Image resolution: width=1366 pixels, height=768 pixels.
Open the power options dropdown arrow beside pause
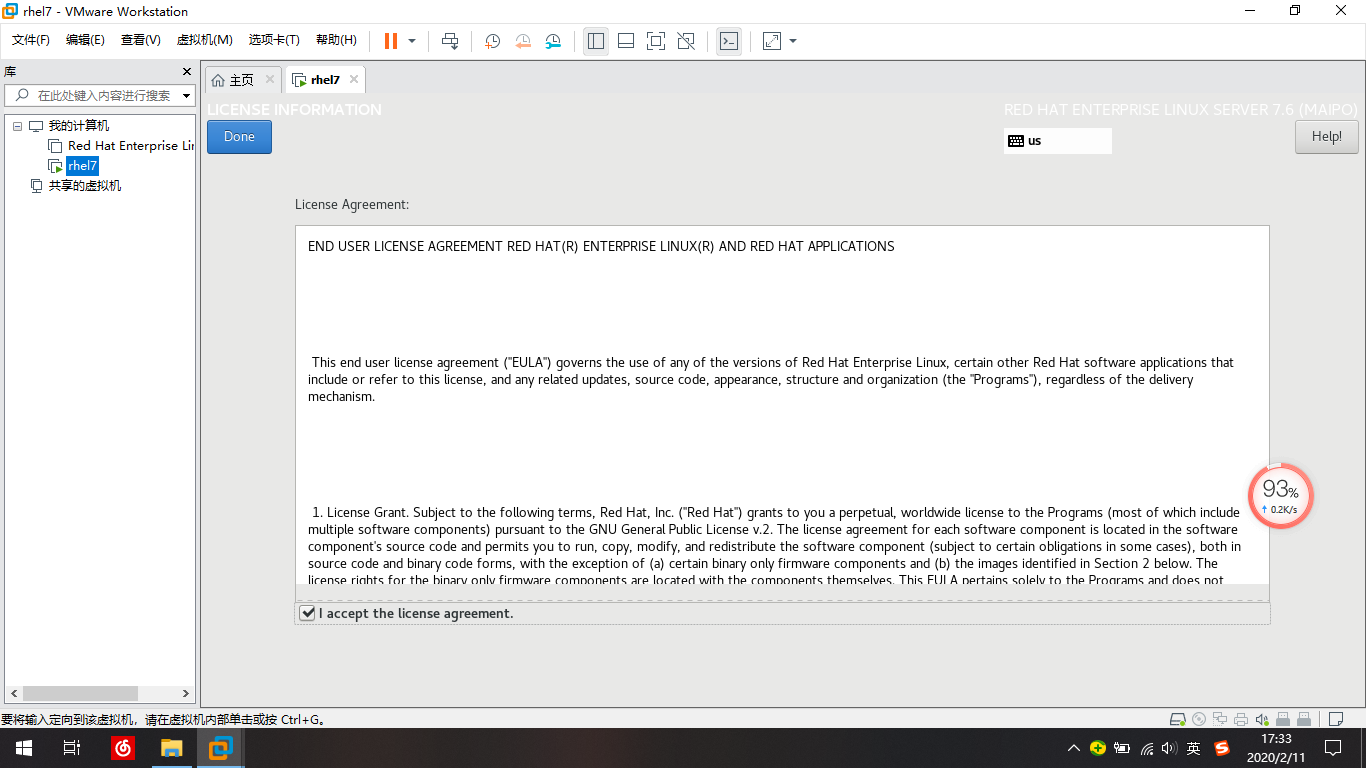(x=412, y=41)
